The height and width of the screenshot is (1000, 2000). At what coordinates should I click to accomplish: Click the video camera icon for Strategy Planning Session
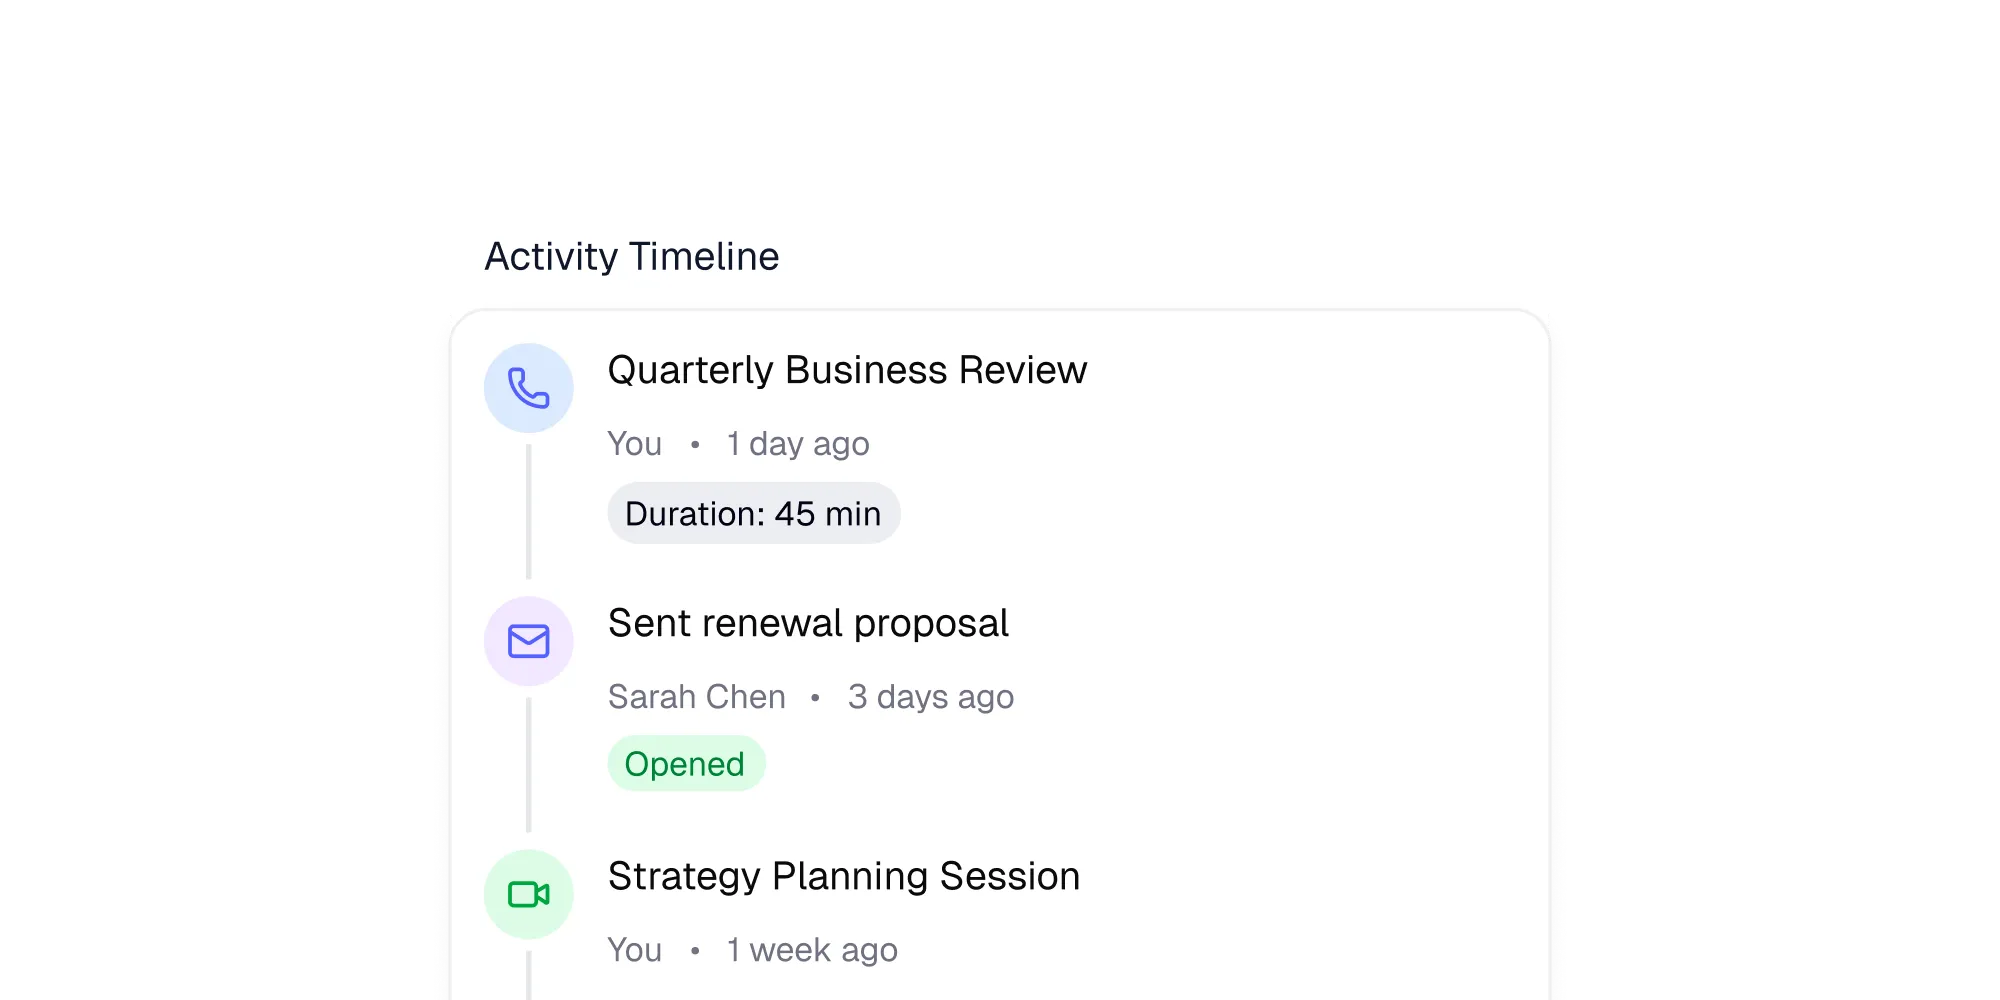coord(529,894)
